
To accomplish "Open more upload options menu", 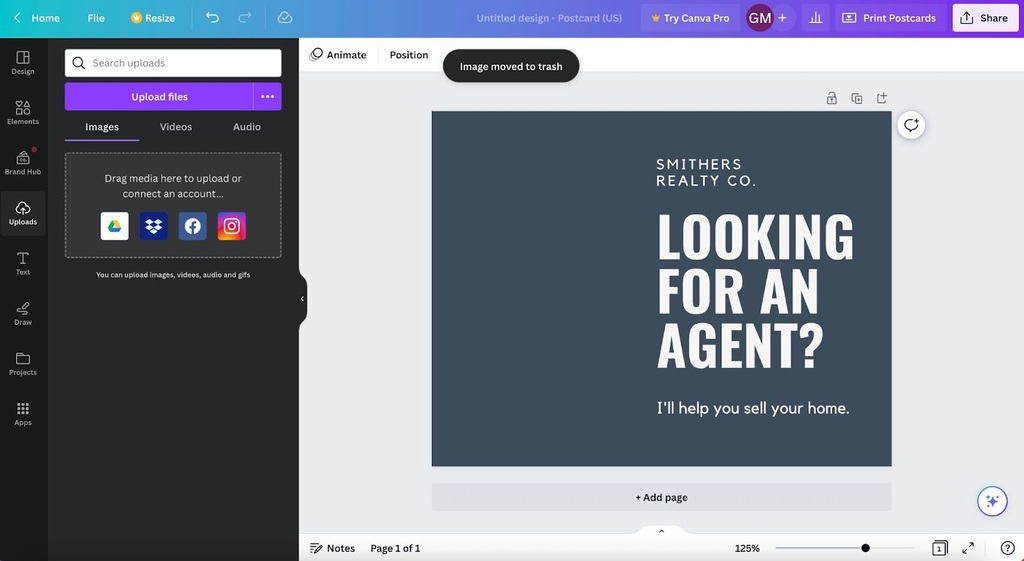I will click(x=268, y=97).
